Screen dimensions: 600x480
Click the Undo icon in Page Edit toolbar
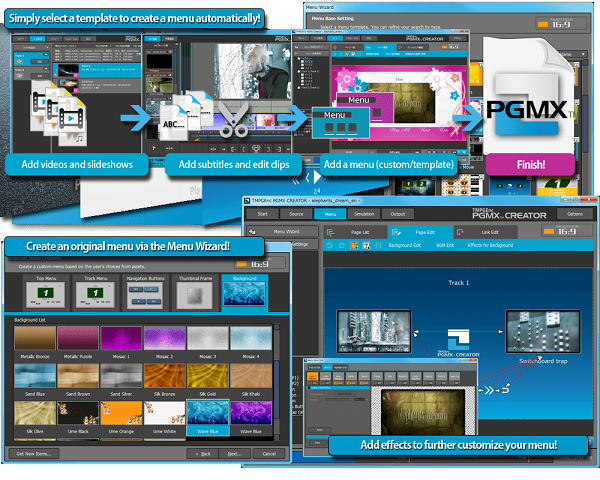coord(329,245)
